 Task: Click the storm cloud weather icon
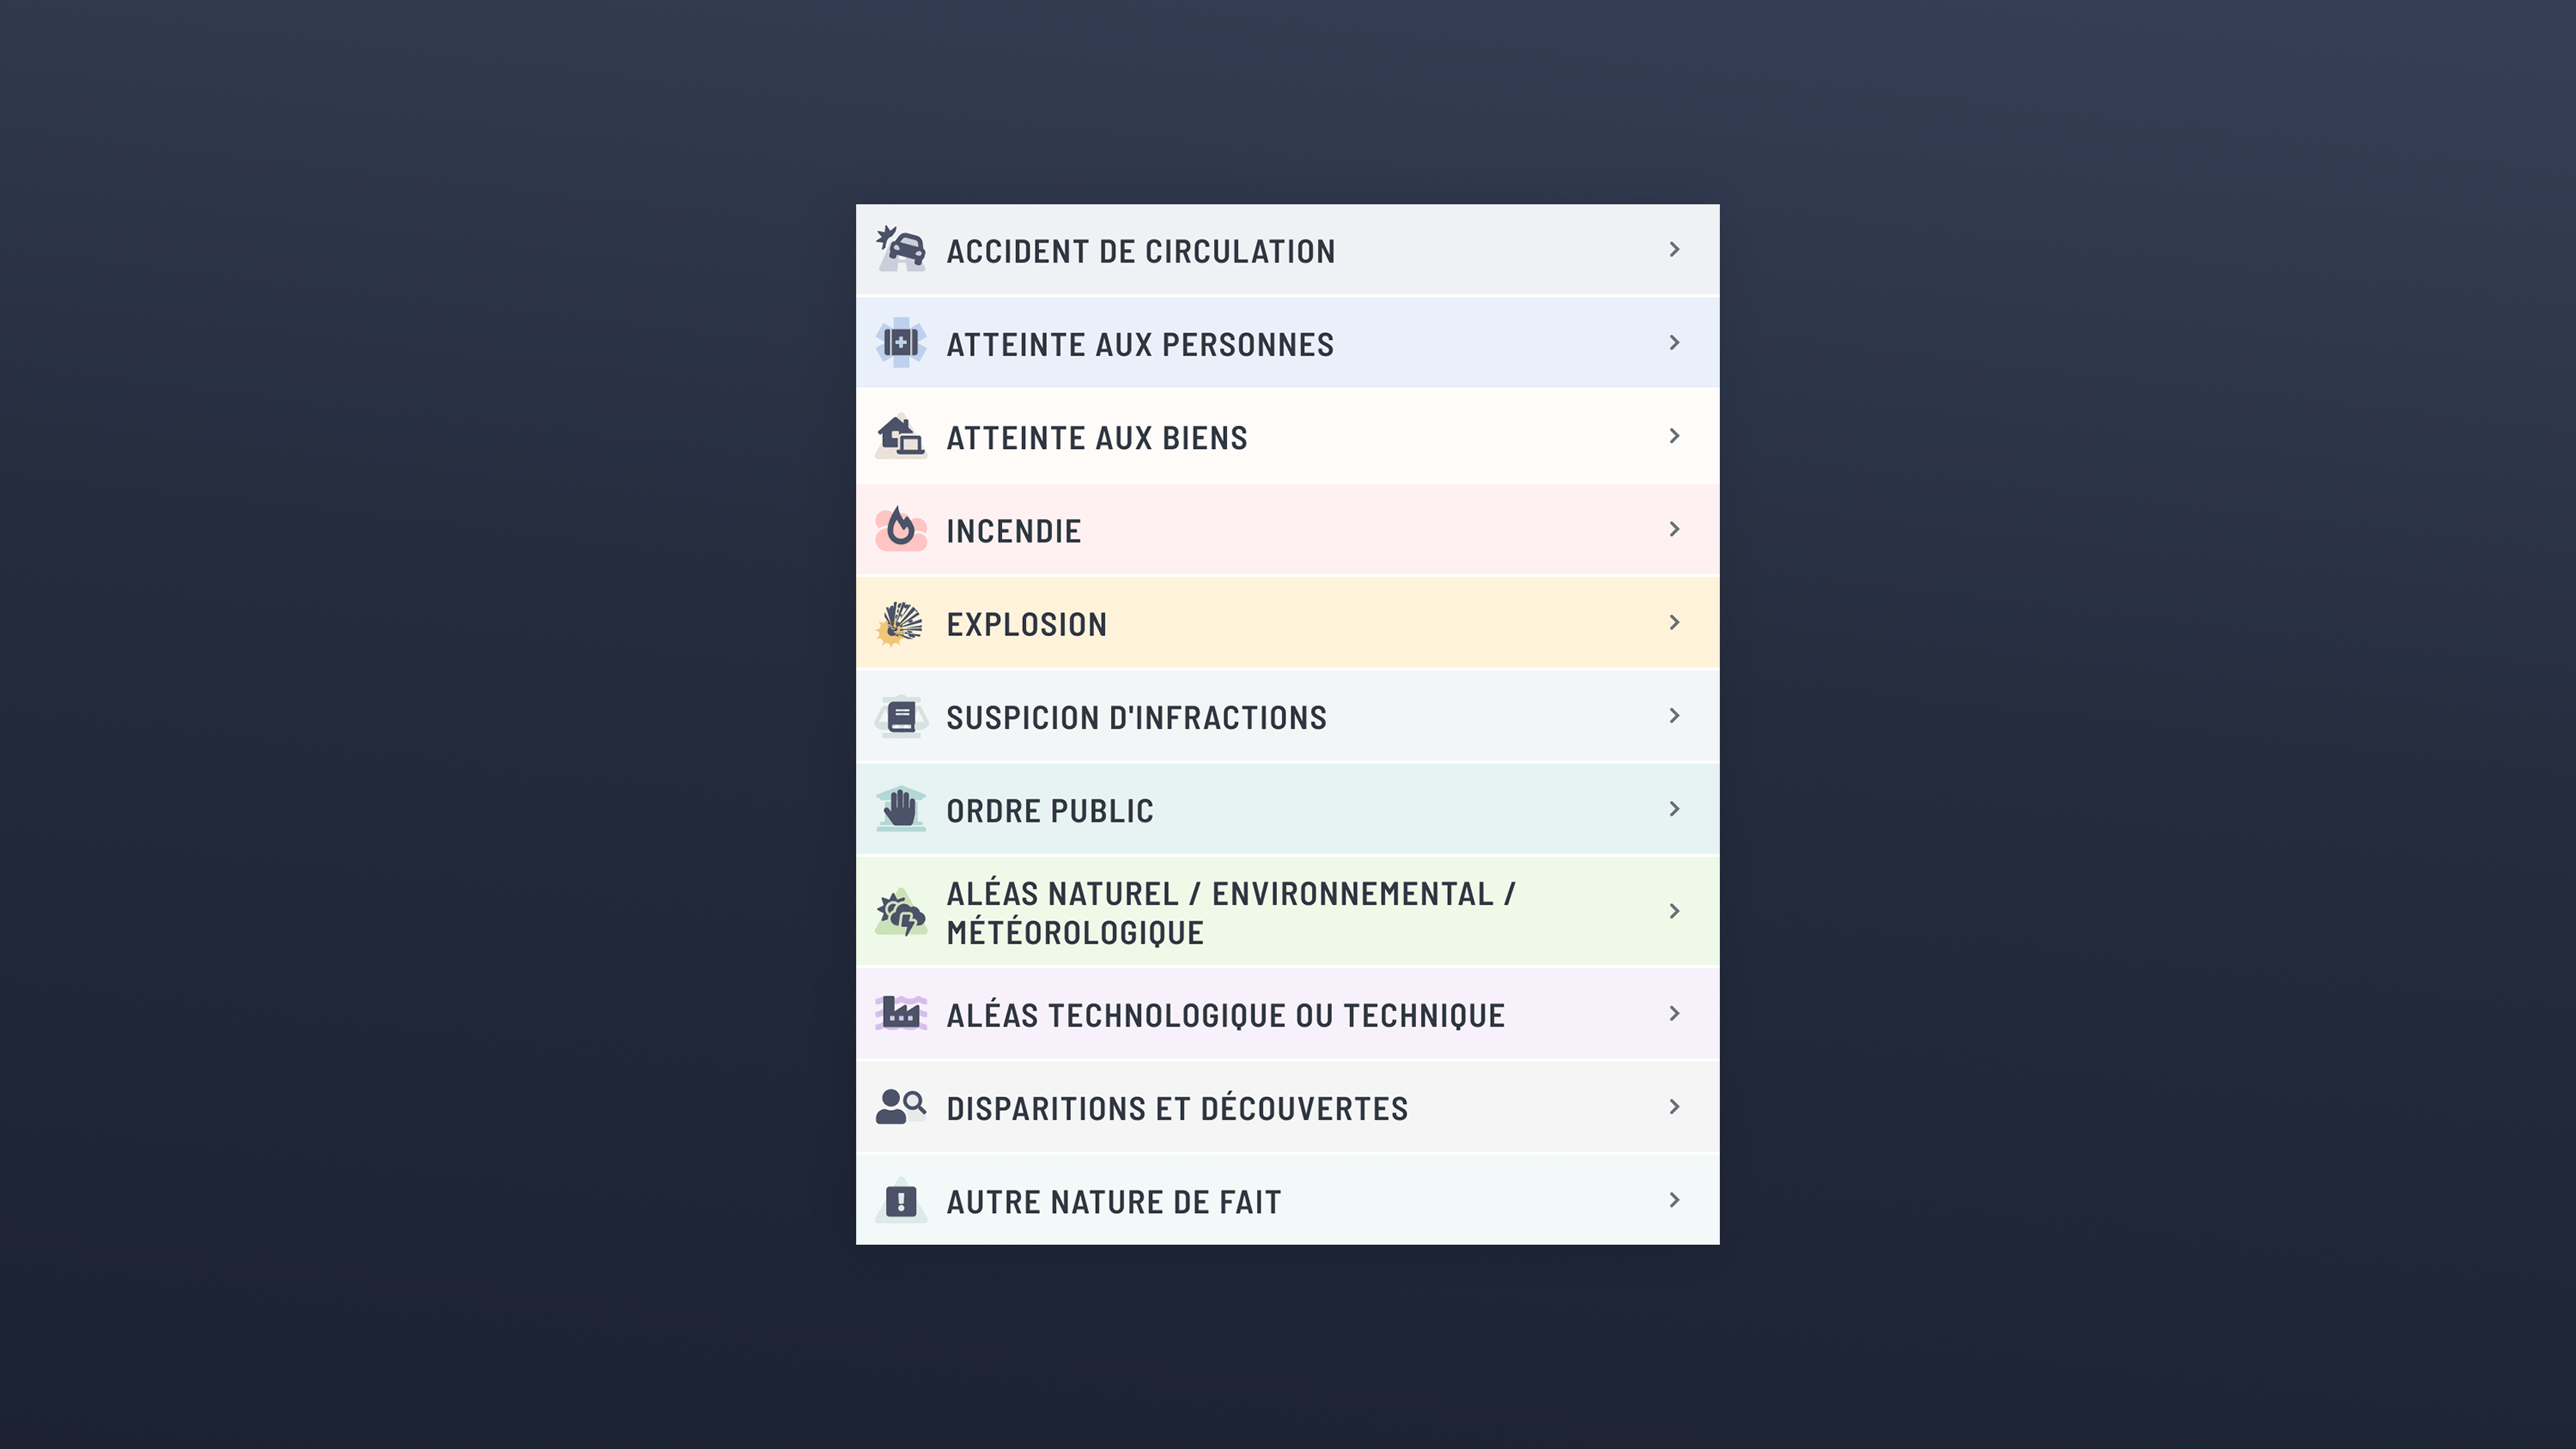pos(901,912)
